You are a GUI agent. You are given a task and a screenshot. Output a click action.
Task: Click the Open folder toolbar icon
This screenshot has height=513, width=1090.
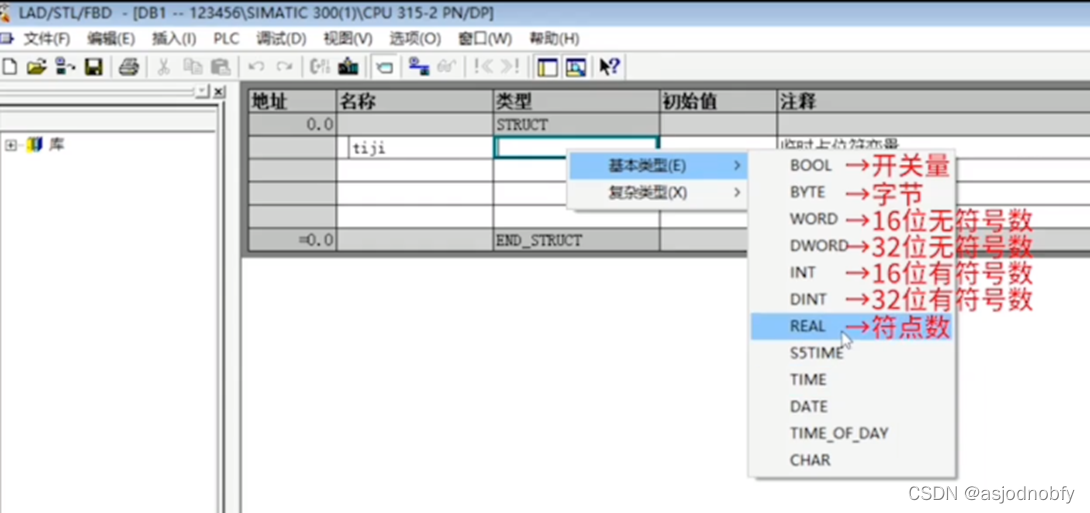tap(36, 67)
